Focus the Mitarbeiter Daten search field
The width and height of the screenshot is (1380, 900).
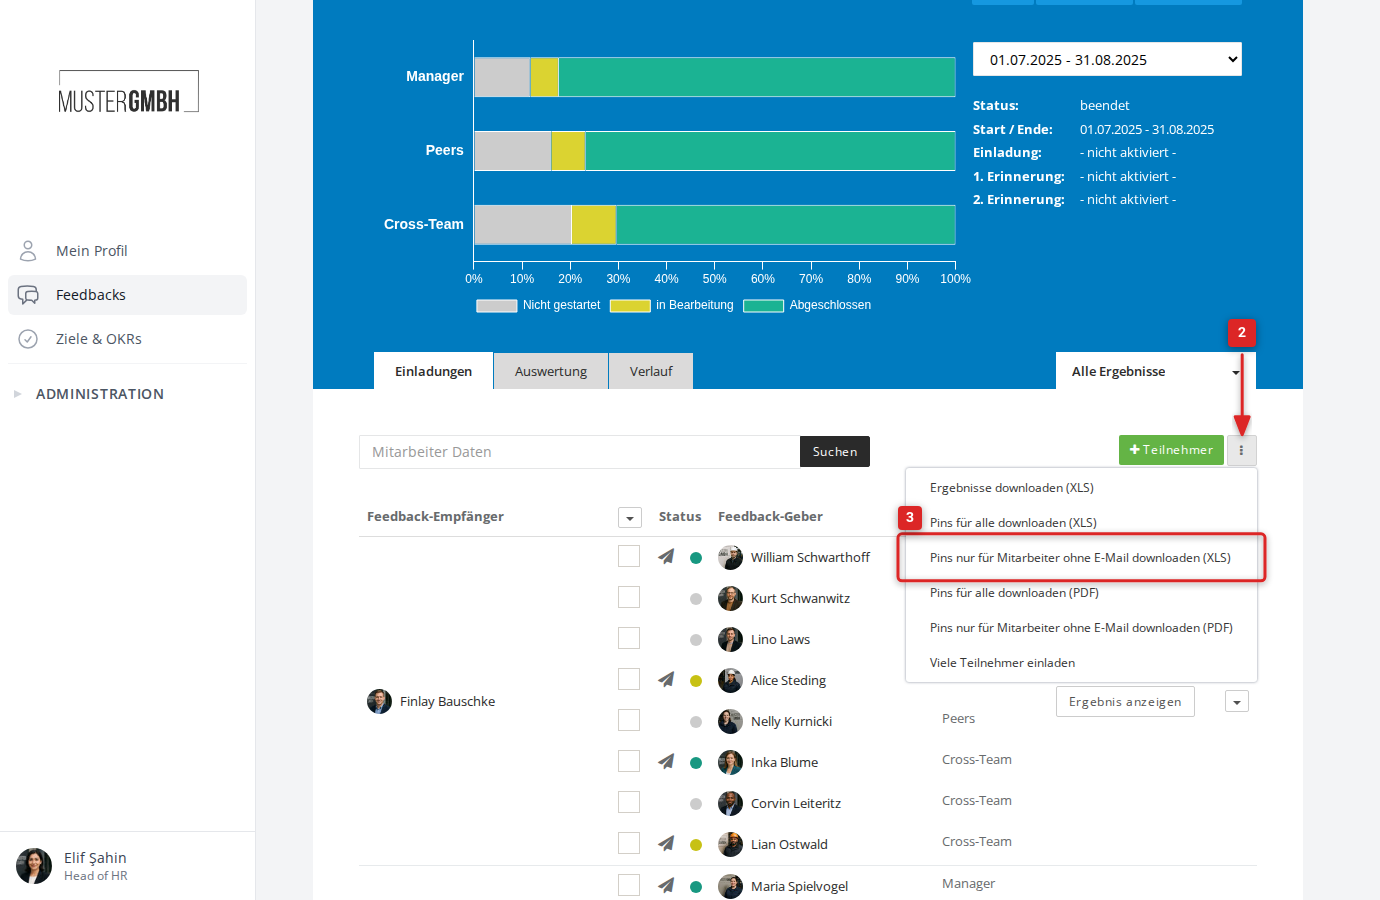579,452
